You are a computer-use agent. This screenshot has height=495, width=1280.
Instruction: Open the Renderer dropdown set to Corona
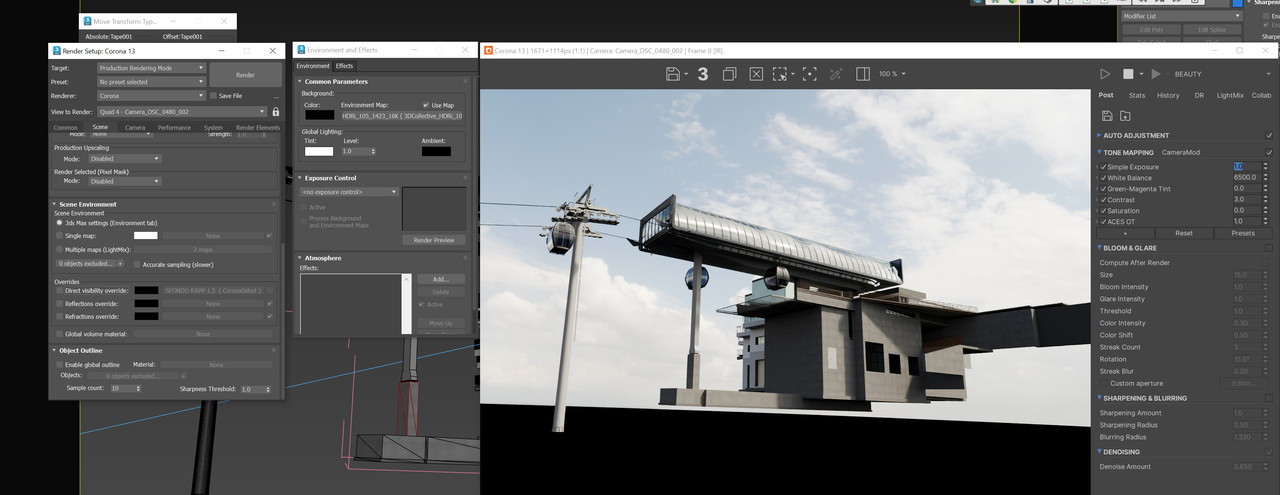[x=151, y=96]
